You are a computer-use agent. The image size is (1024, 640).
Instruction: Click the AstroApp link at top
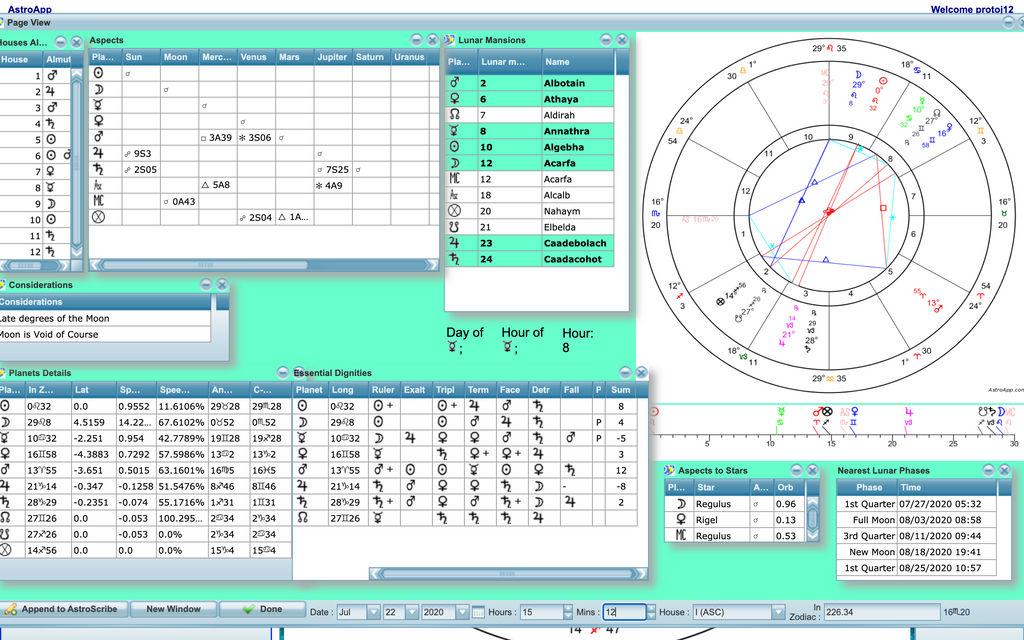click(x=29, y=9)
